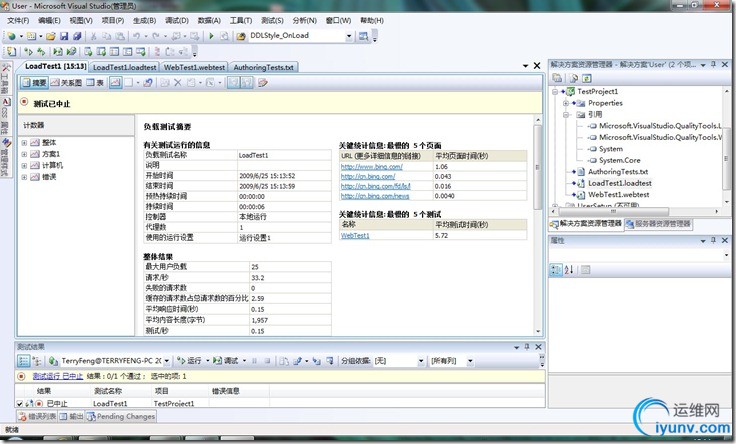Toggle the graph display icon in load test toolbar
This screenshot has height=444, width=736.
115,83
